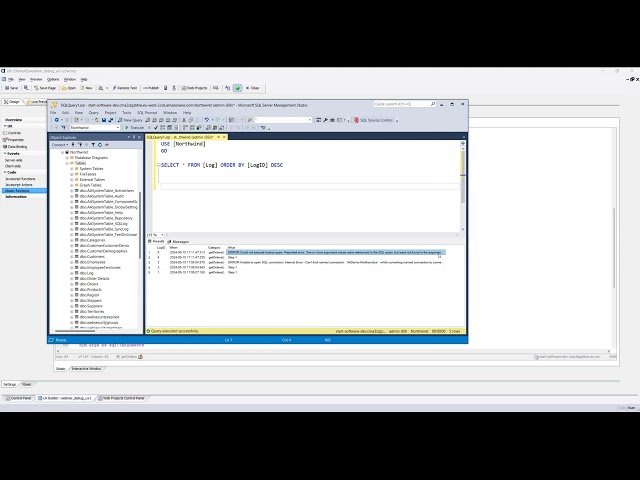The height and width of the screenshot is (480, 640).
Task: Click Save Page in the builder toolbar
Action: pyautogui.click(x=45, y=88)
